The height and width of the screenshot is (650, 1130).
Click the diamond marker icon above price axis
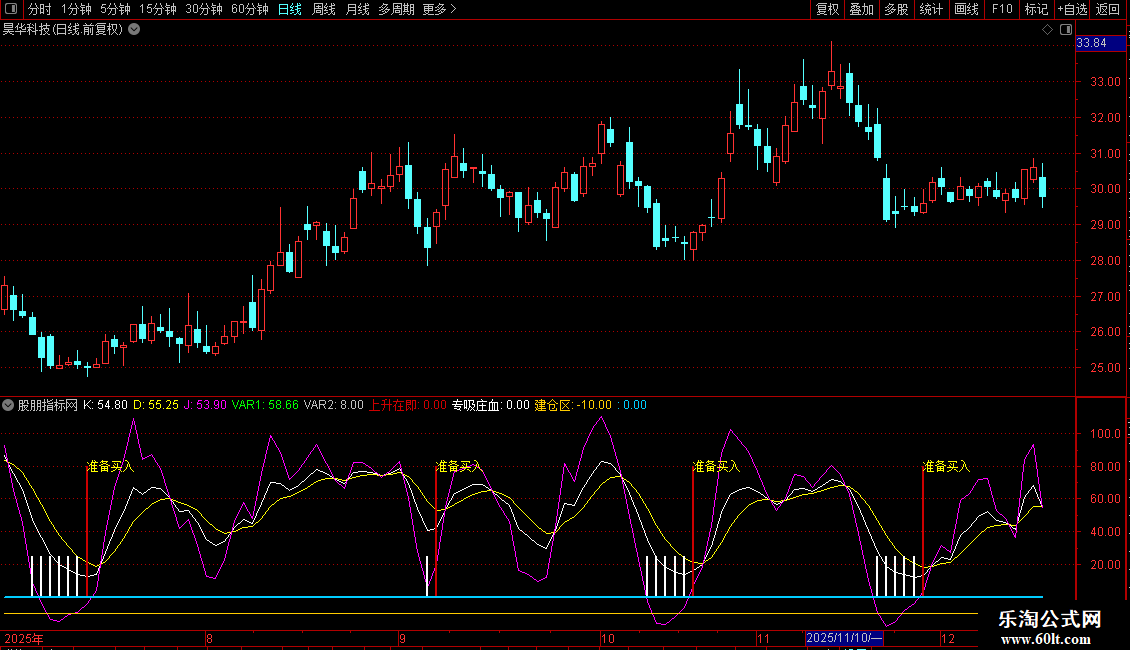[x=1047, y=30]
